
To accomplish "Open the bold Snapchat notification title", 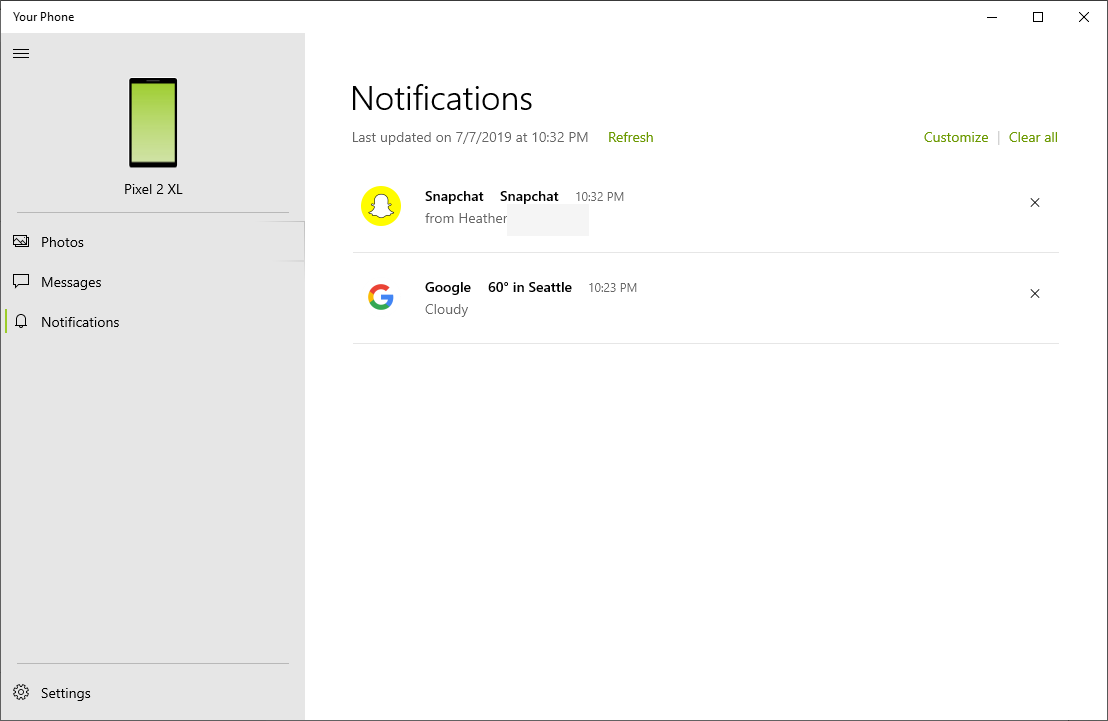I will [x=529, y=197].
